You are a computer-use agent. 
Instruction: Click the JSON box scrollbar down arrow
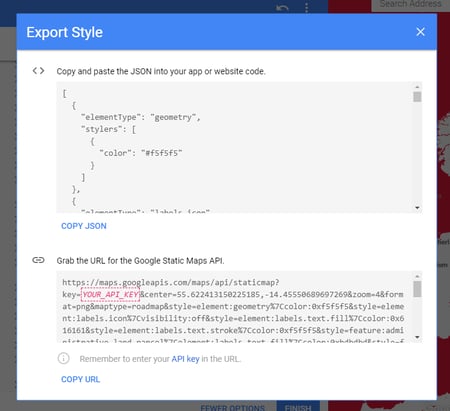(x=417, y=208)
